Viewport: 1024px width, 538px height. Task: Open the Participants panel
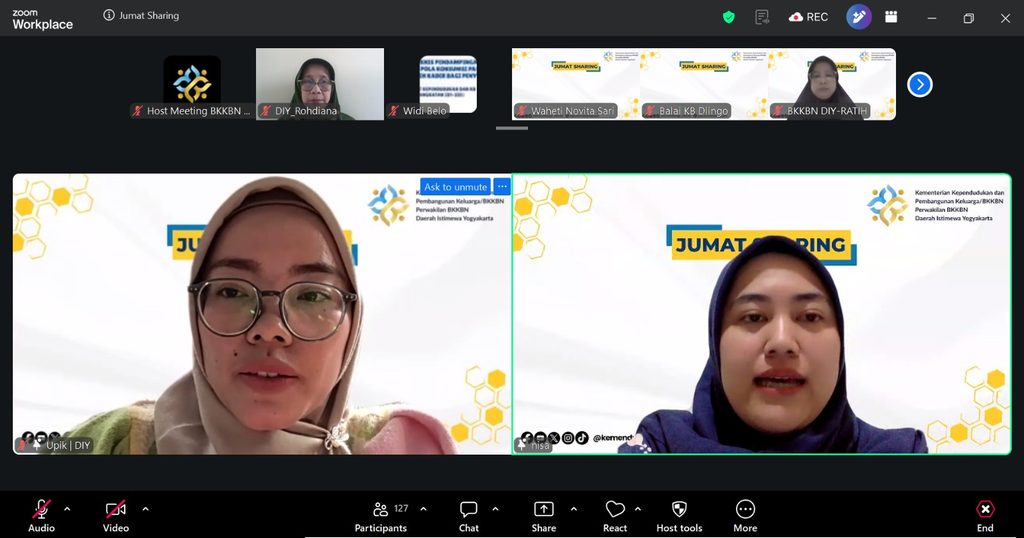[x=381, y=516]
